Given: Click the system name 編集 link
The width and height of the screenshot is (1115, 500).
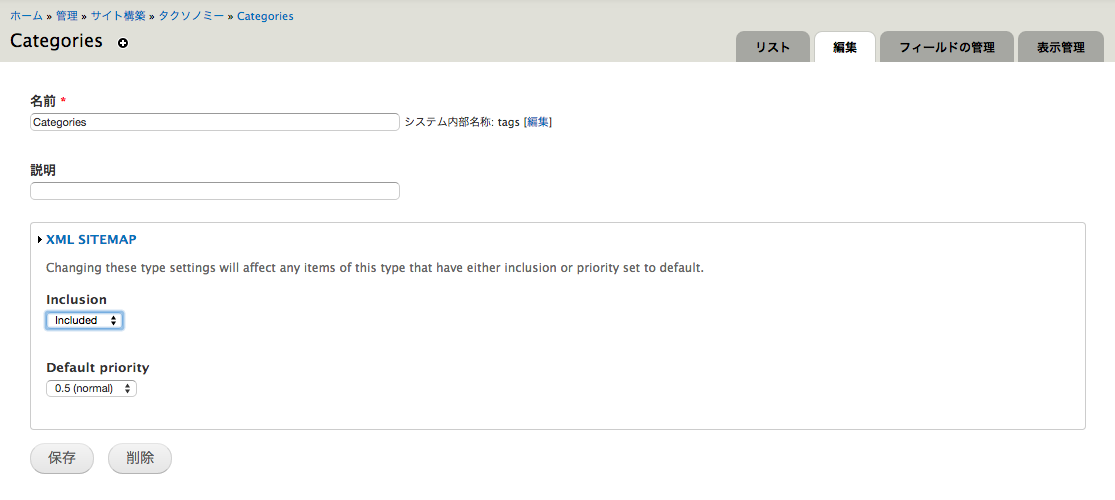Looking at the screenshot, I should [x=538, y=122].
